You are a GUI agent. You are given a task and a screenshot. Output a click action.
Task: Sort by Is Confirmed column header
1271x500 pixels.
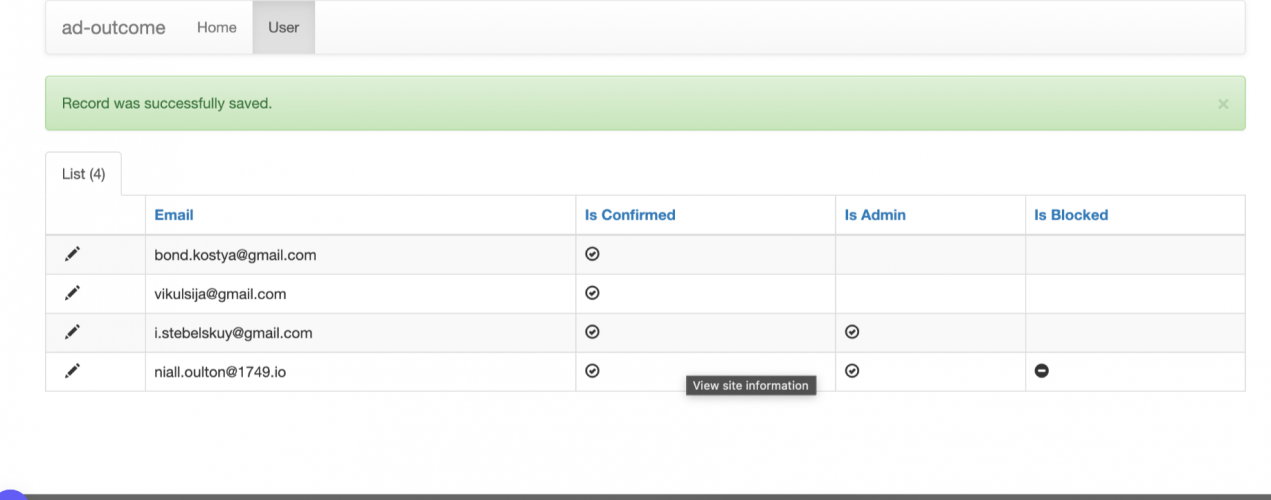click(x=630, y=215)
